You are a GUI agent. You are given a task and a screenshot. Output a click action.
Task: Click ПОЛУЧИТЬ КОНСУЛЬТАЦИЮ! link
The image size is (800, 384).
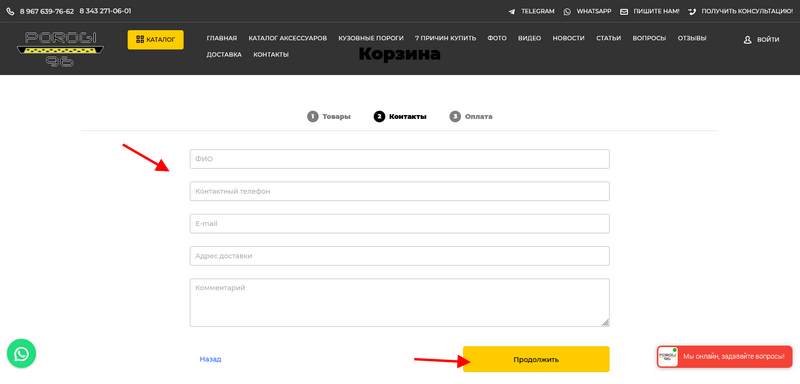pos(747,11)
